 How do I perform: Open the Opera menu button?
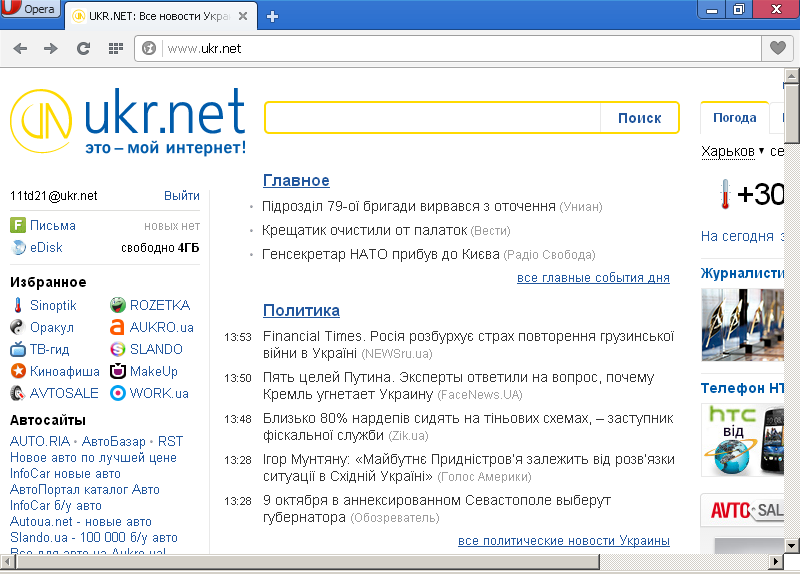[x=31, y=9]
